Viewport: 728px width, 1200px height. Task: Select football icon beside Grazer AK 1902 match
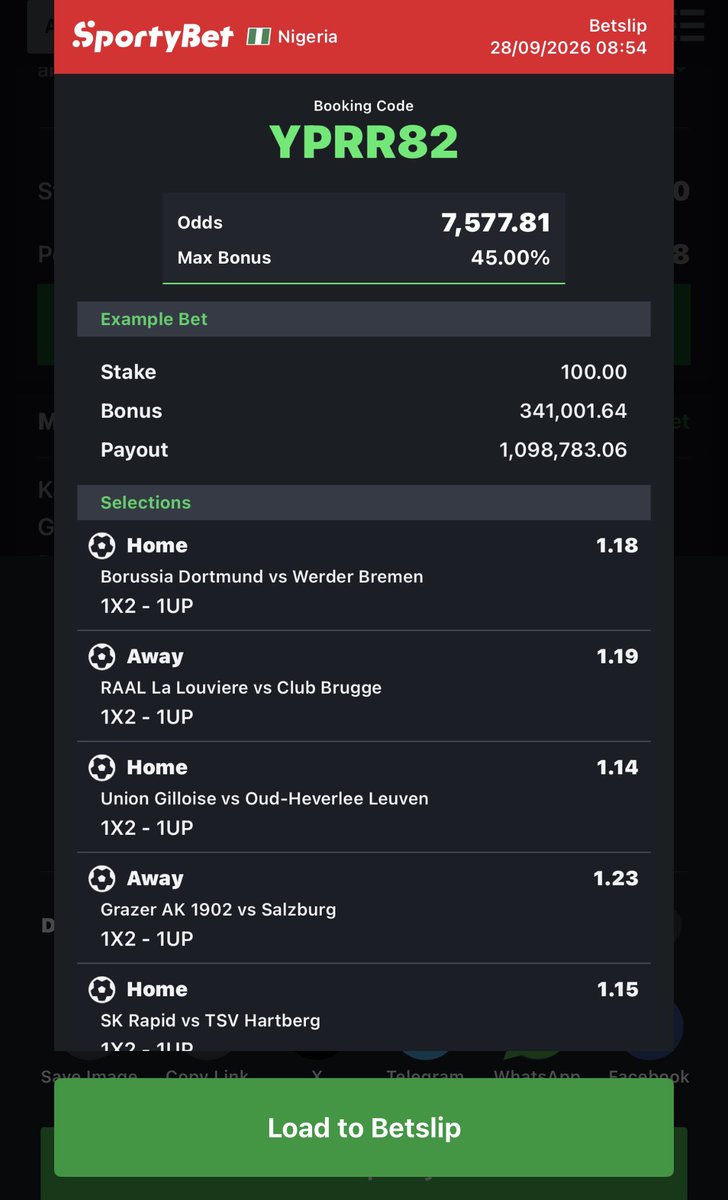click(102, 878)
